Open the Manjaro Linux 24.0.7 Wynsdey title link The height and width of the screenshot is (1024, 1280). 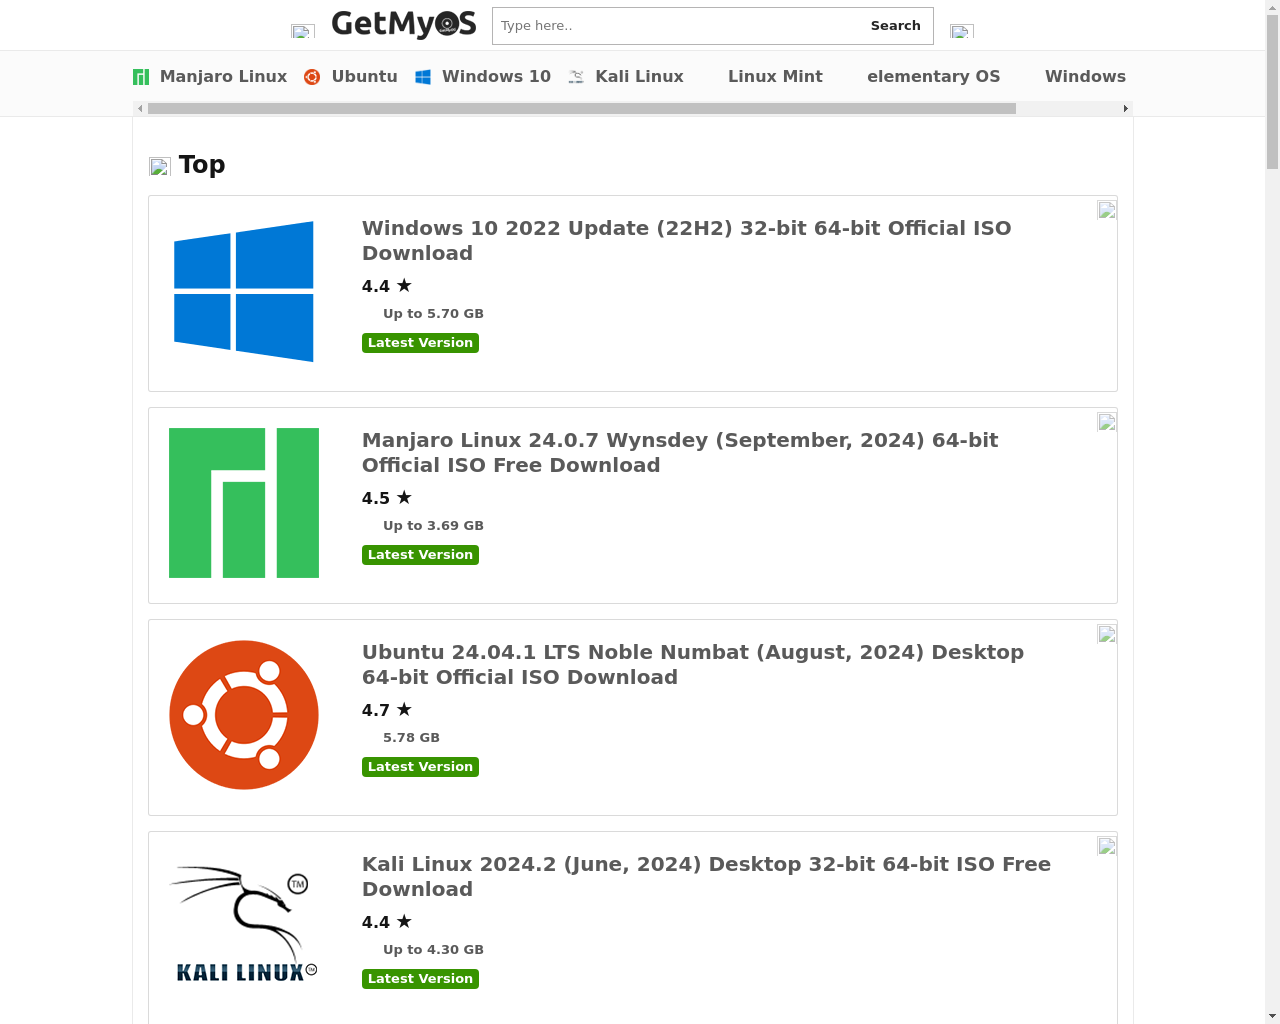pyautogui.click(x=680, y=453)
